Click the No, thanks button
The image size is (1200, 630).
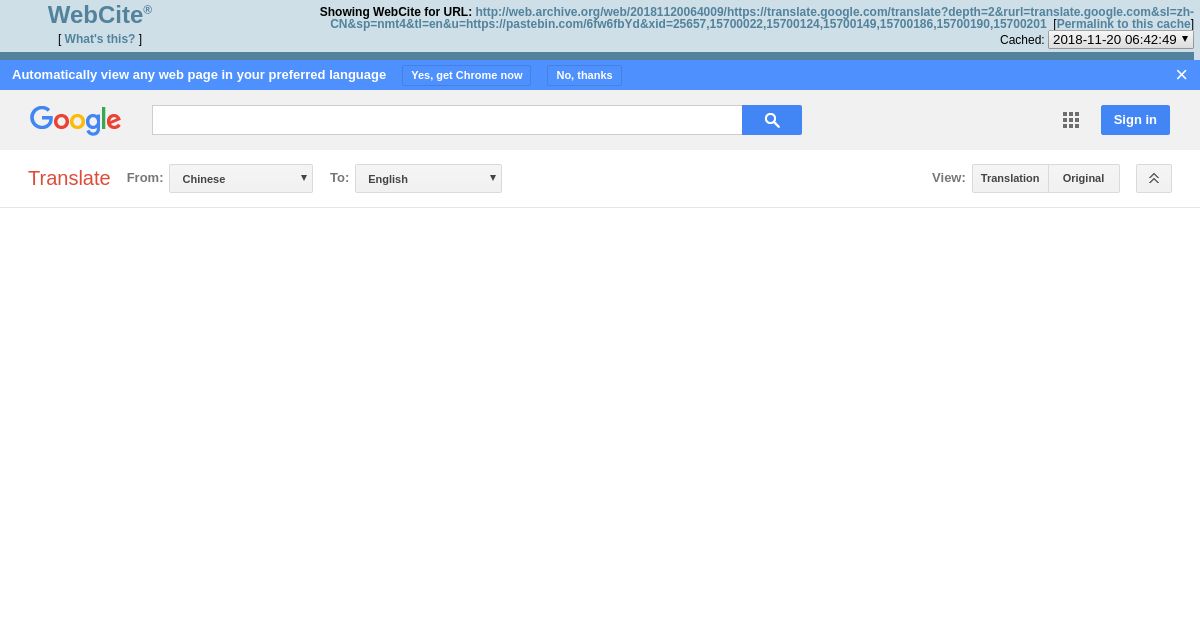(x=584, y=75)
